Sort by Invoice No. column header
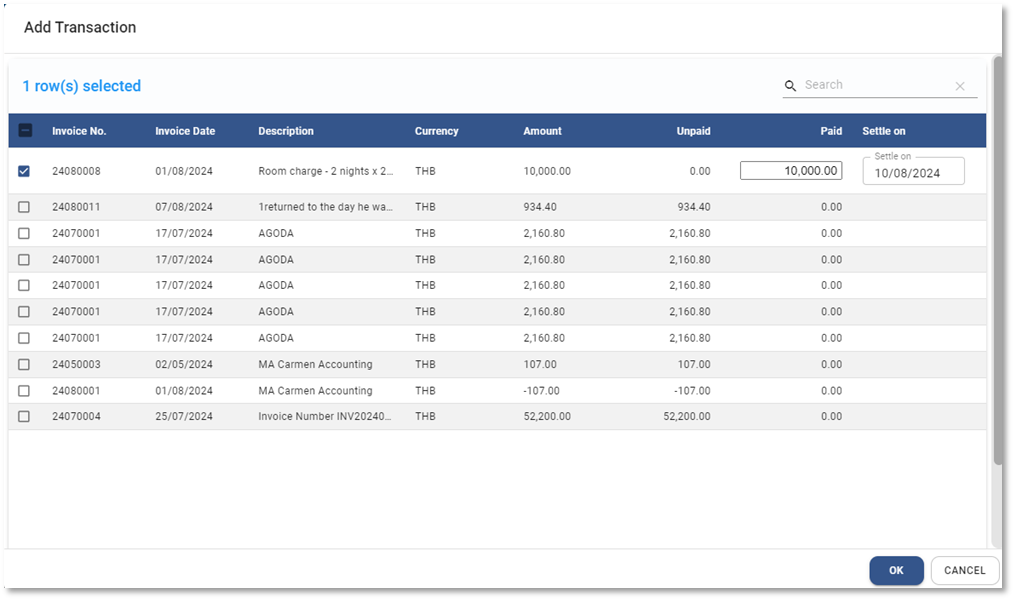Screen dimensions: 1015x601 pyautogui.click(x=79, y=131)
